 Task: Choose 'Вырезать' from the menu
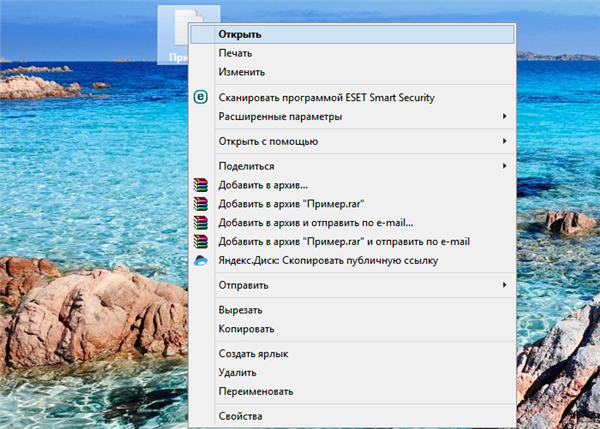352,310
